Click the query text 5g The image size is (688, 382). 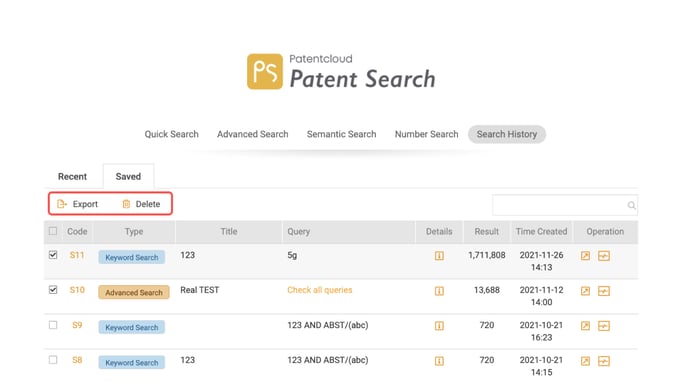292,255
